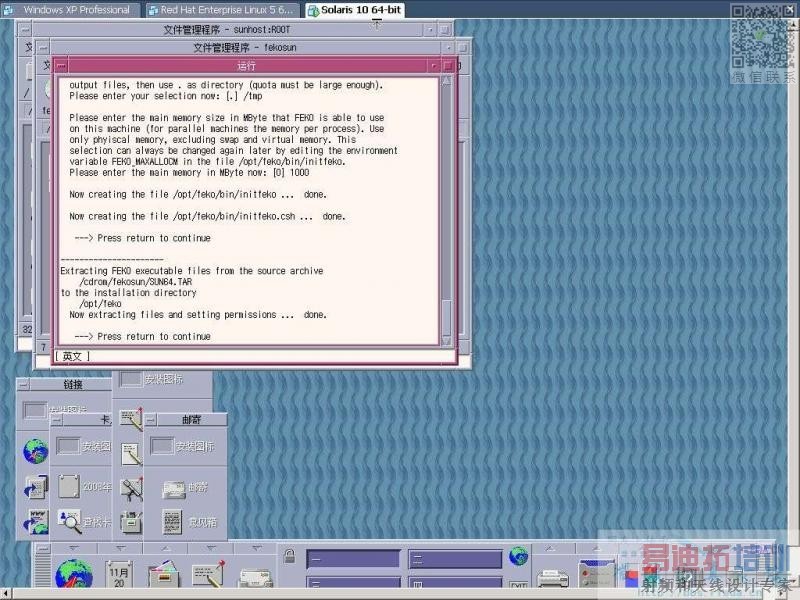Open the 链接 subpanel window menu button
800x600 pixels.
(x=24, y=384)
